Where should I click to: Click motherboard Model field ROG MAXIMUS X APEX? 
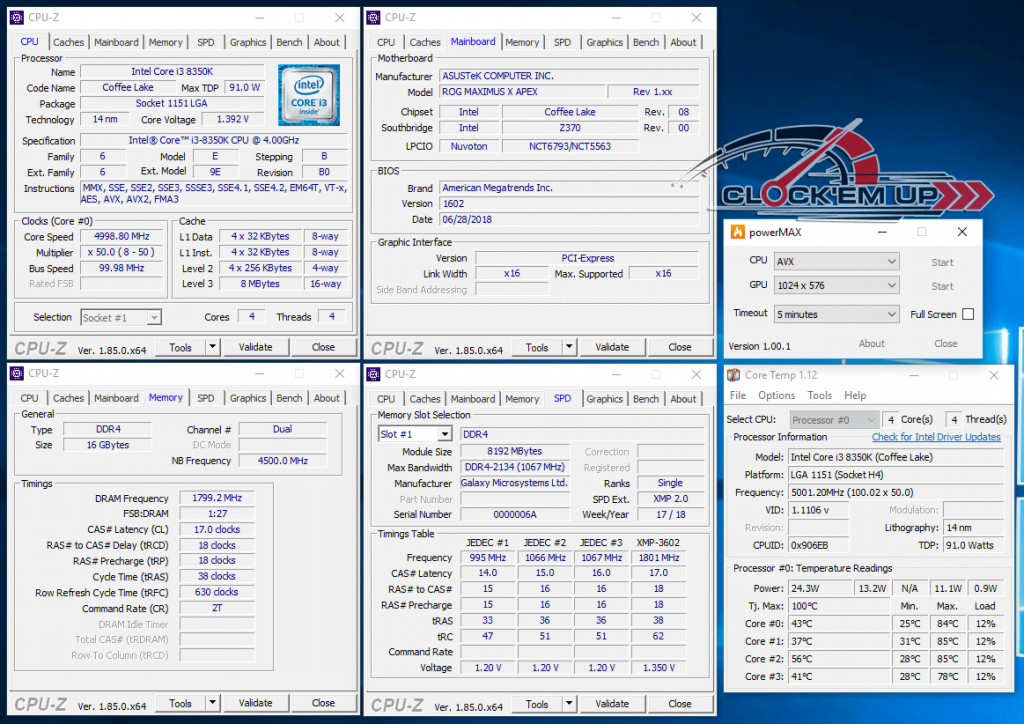(x=520, y=92)
